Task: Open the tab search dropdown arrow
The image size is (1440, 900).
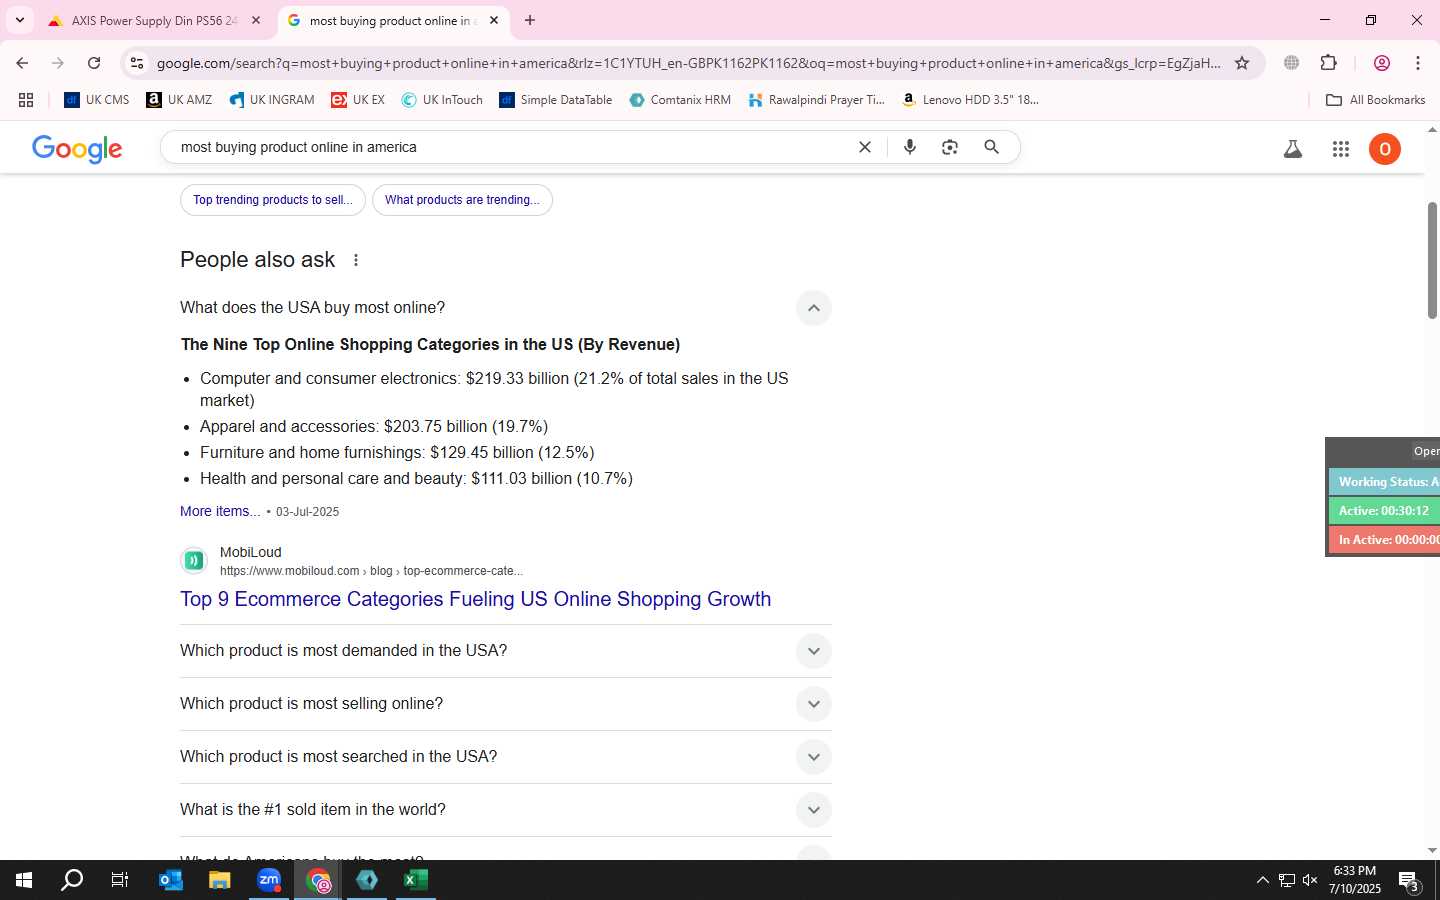Action: pyautogui.click(x=19, y=20)
